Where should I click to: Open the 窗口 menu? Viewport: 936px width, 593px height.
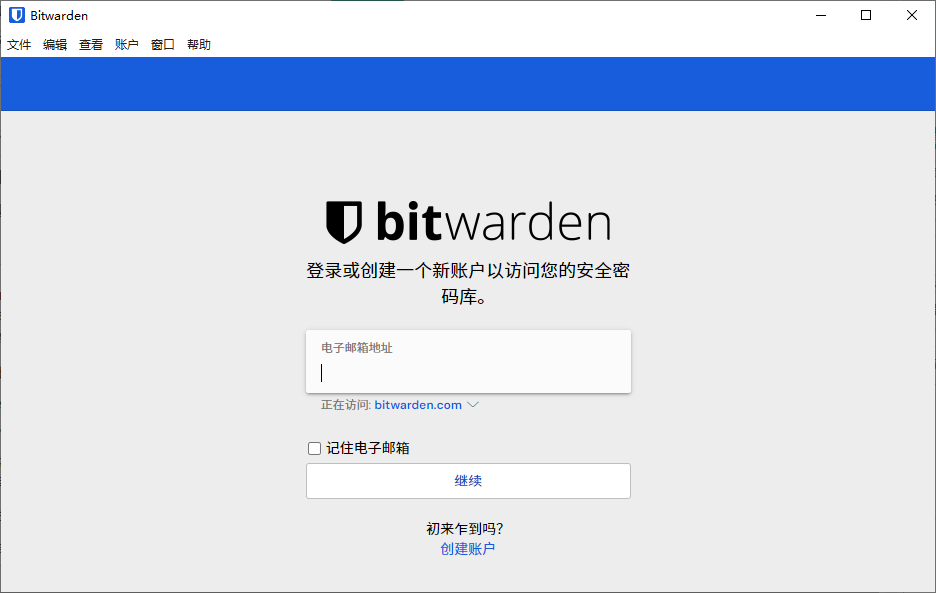pyautogui.click(x=162, y=45)
